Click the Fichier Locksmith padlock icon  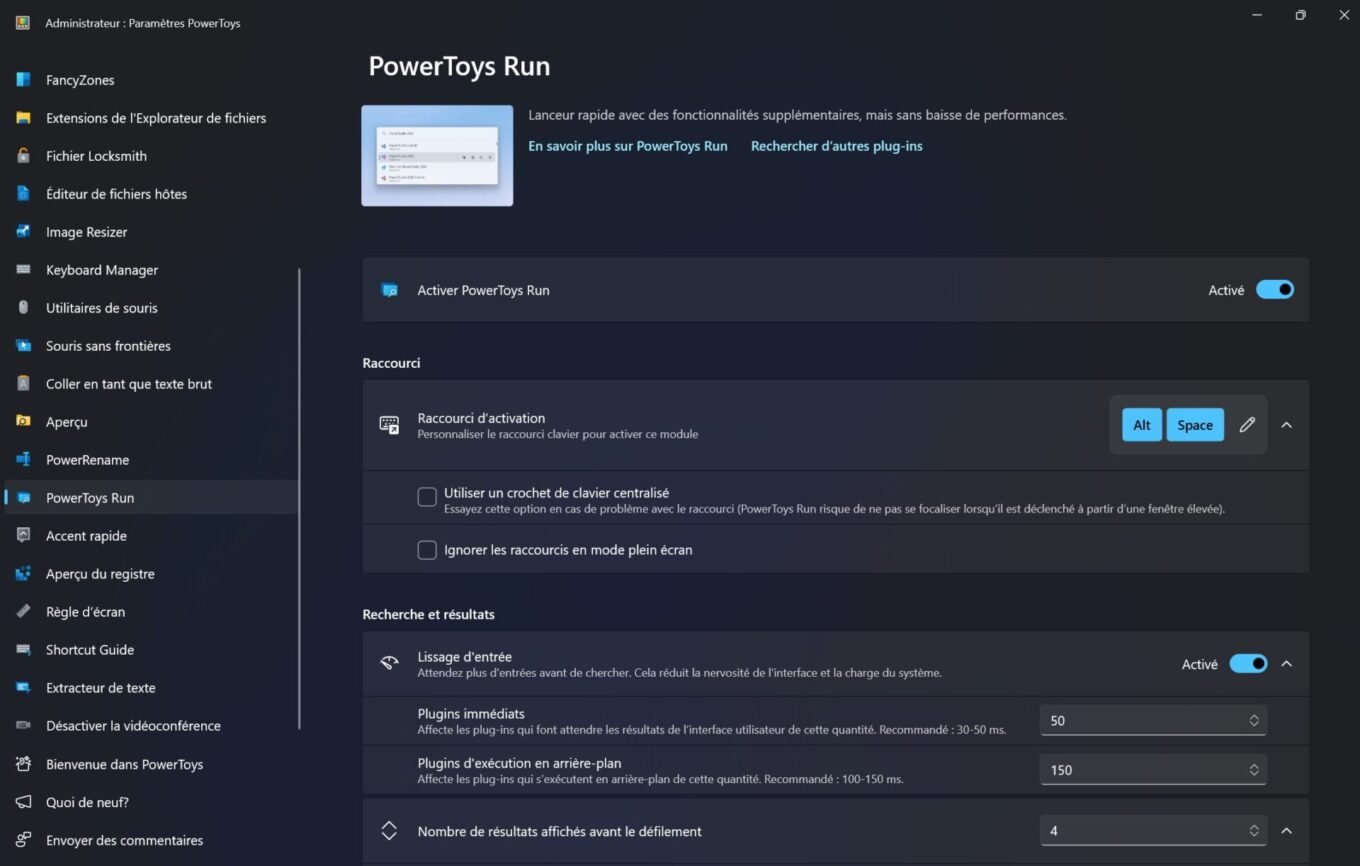(x=23, y=156)
